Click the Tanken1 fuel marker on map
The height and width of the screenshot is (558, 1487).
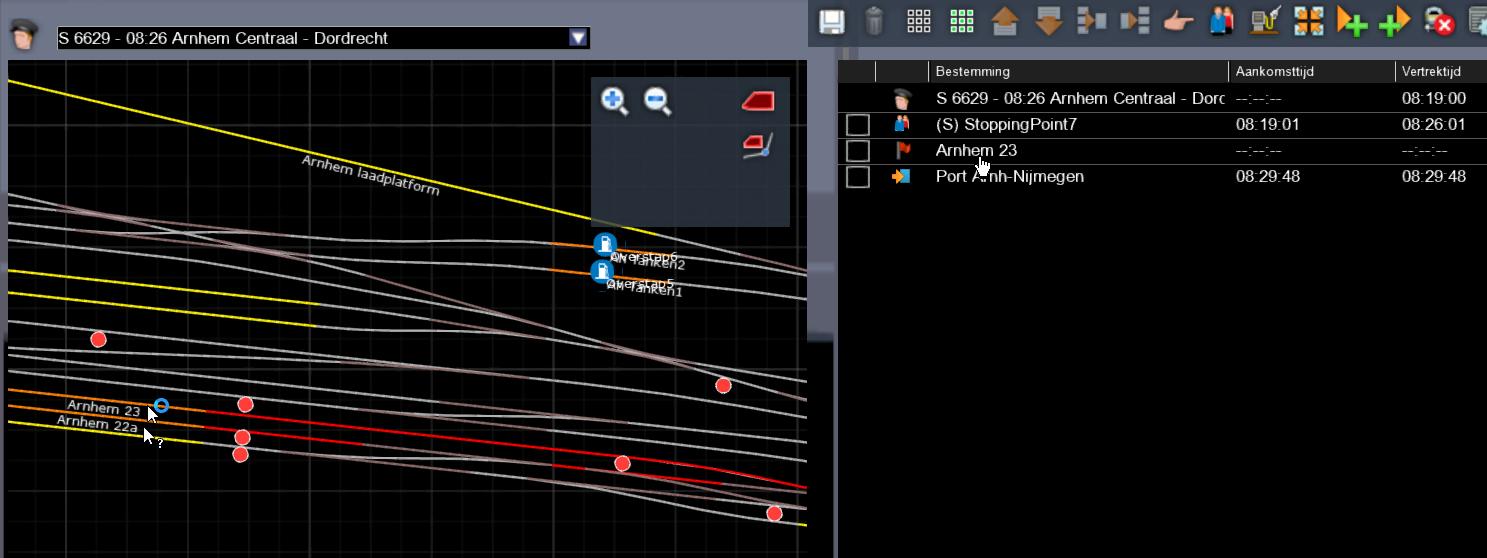601,271
